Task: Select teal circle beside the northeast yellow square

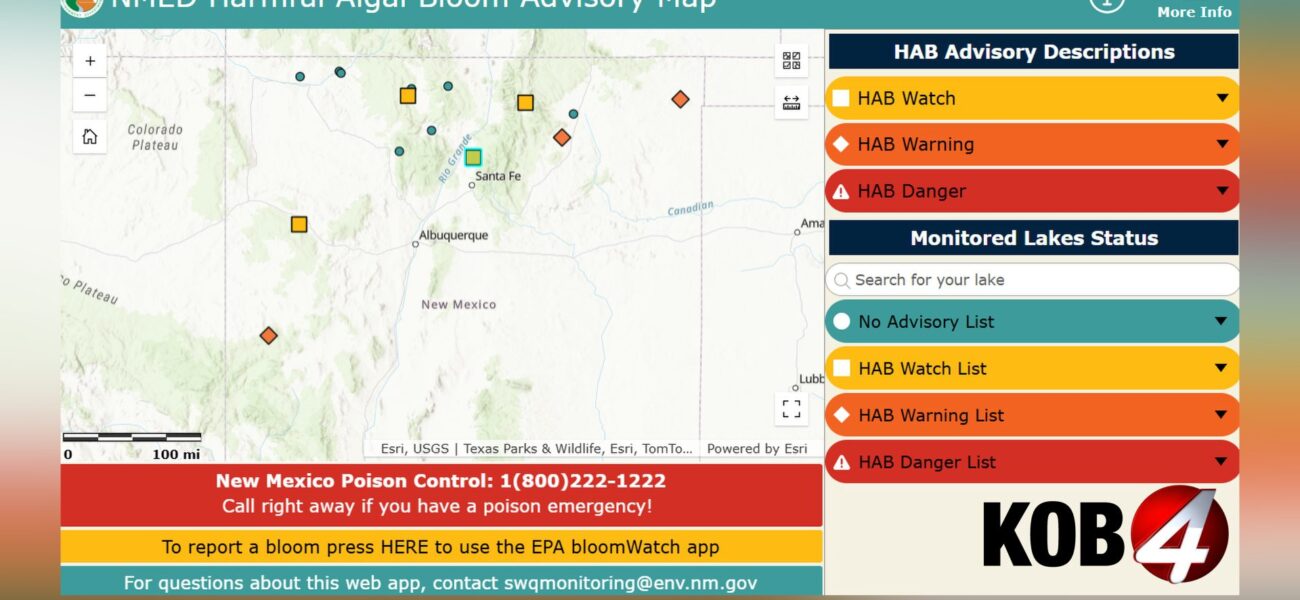Action: click(573, 114)
